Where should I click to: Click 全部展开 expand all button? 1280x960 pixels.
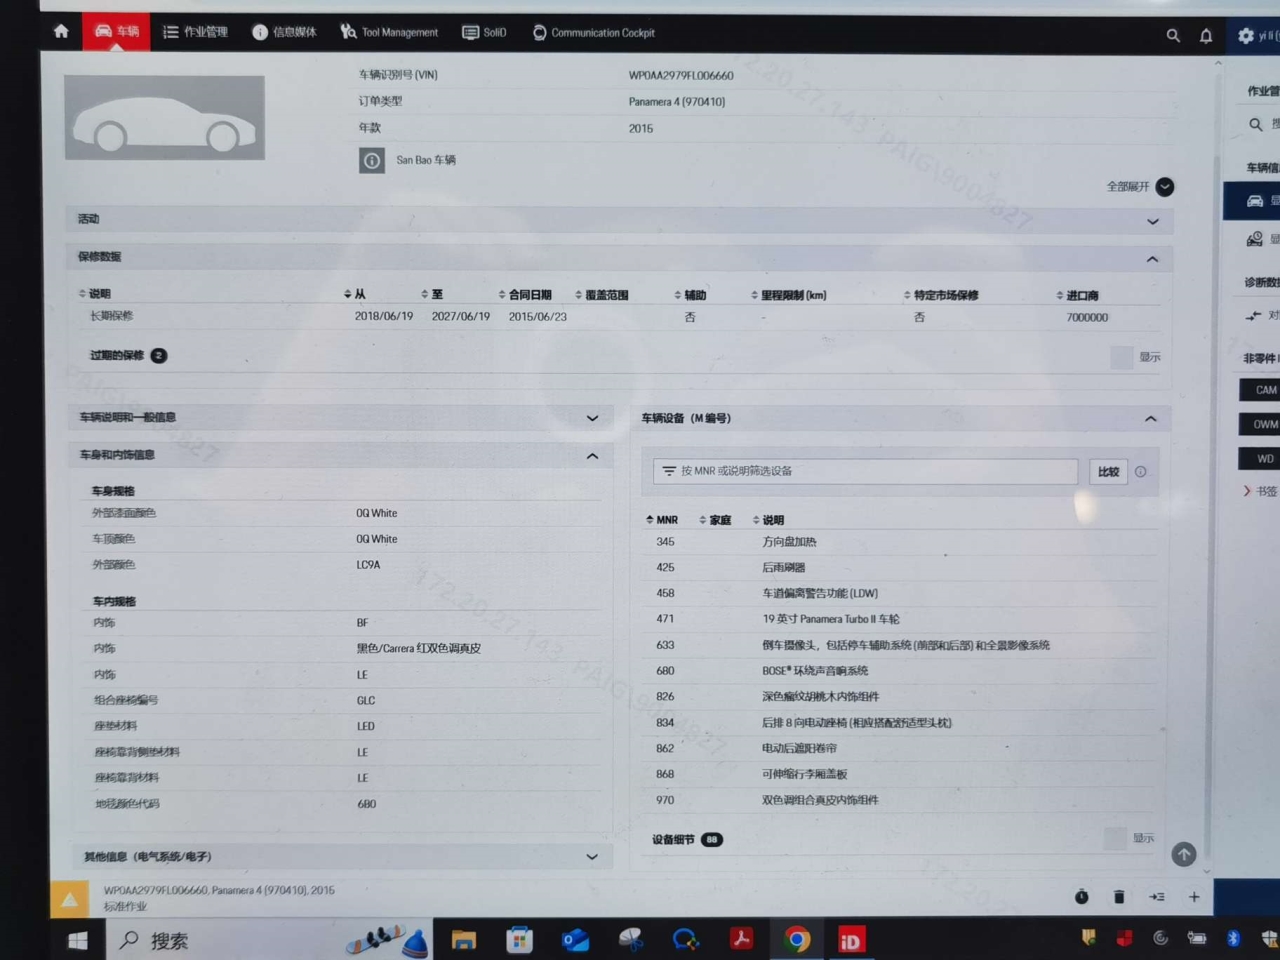1140,187
